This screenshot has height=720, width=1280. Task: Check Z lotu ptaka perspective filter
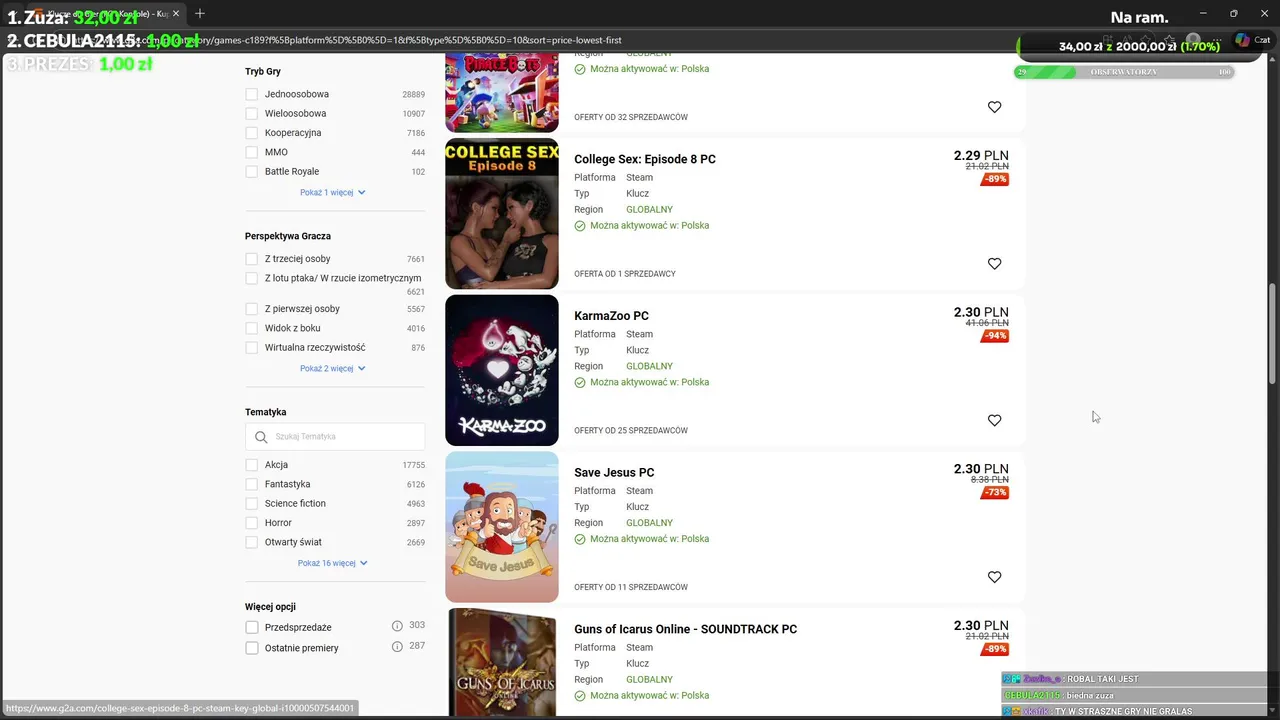(x=252, y=278)
